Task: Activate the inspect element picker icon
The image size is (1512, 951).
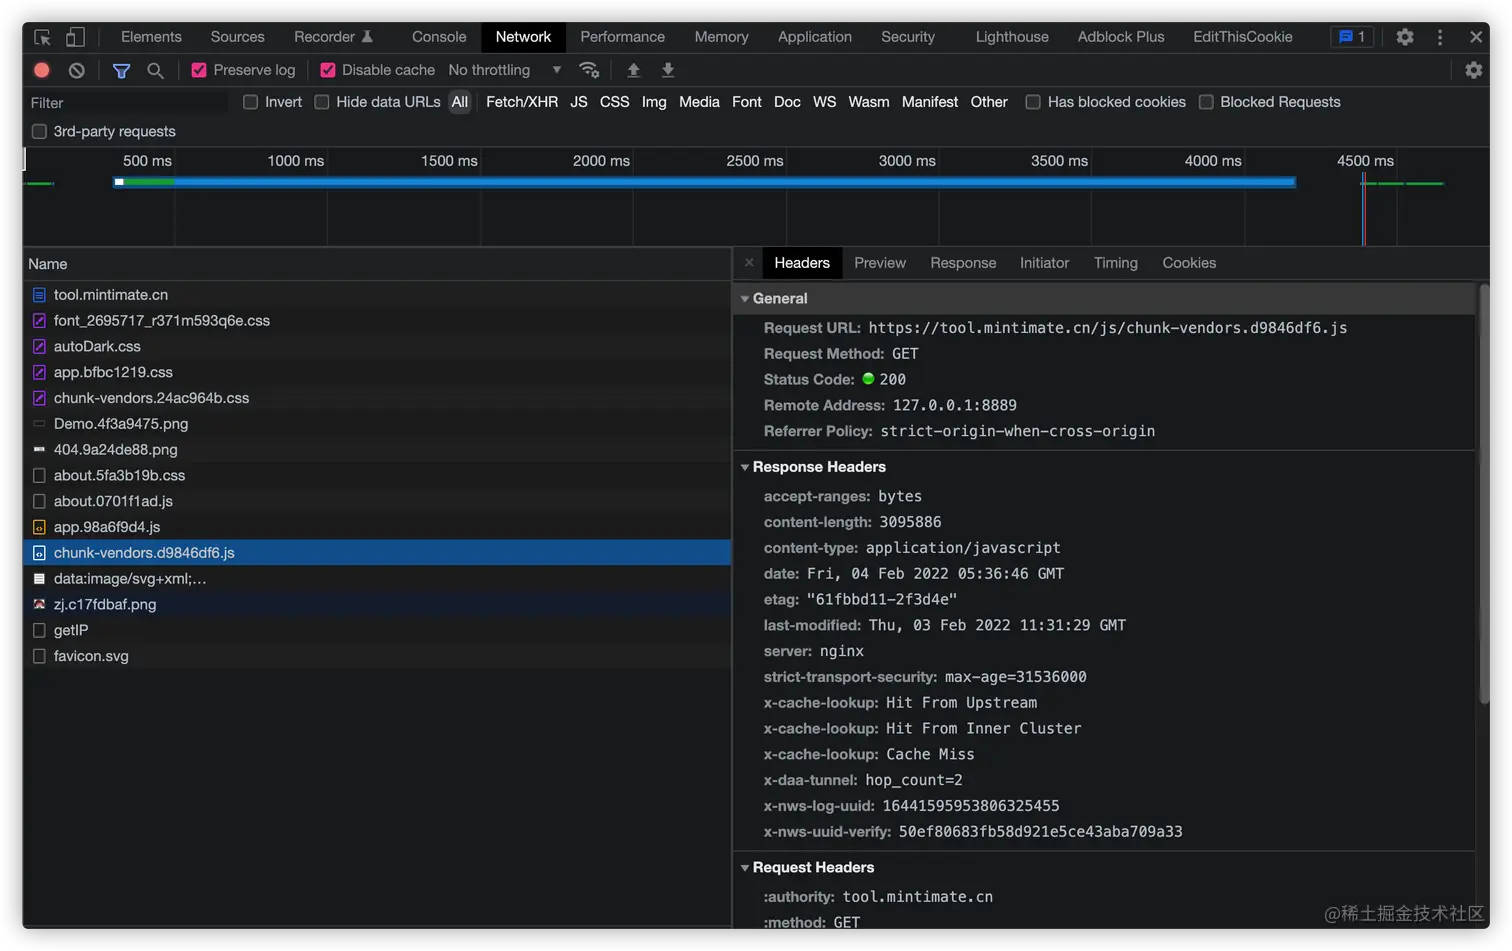Action: click(x=42, y=37)
